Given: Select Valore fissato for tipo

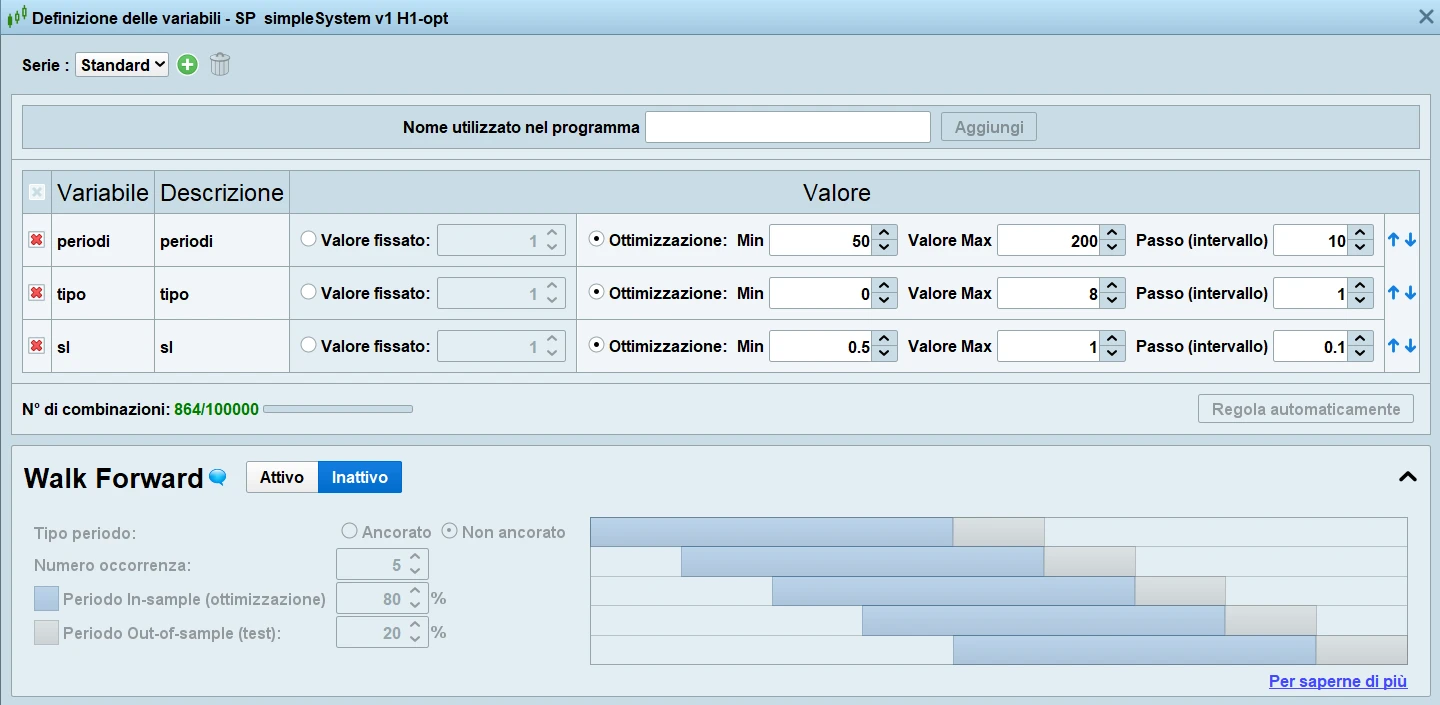Looking at the screenshot, I should (308, 292).
